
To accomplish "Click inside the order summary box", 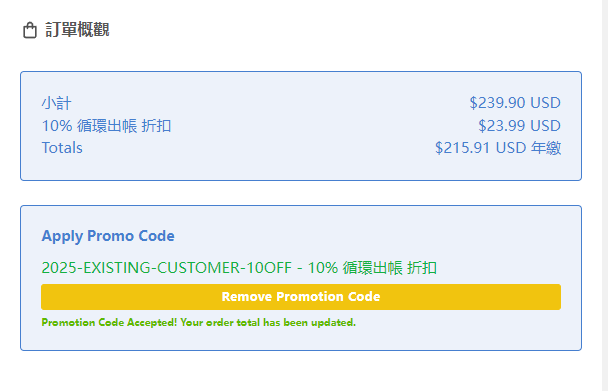I will [x=301, y=126].
